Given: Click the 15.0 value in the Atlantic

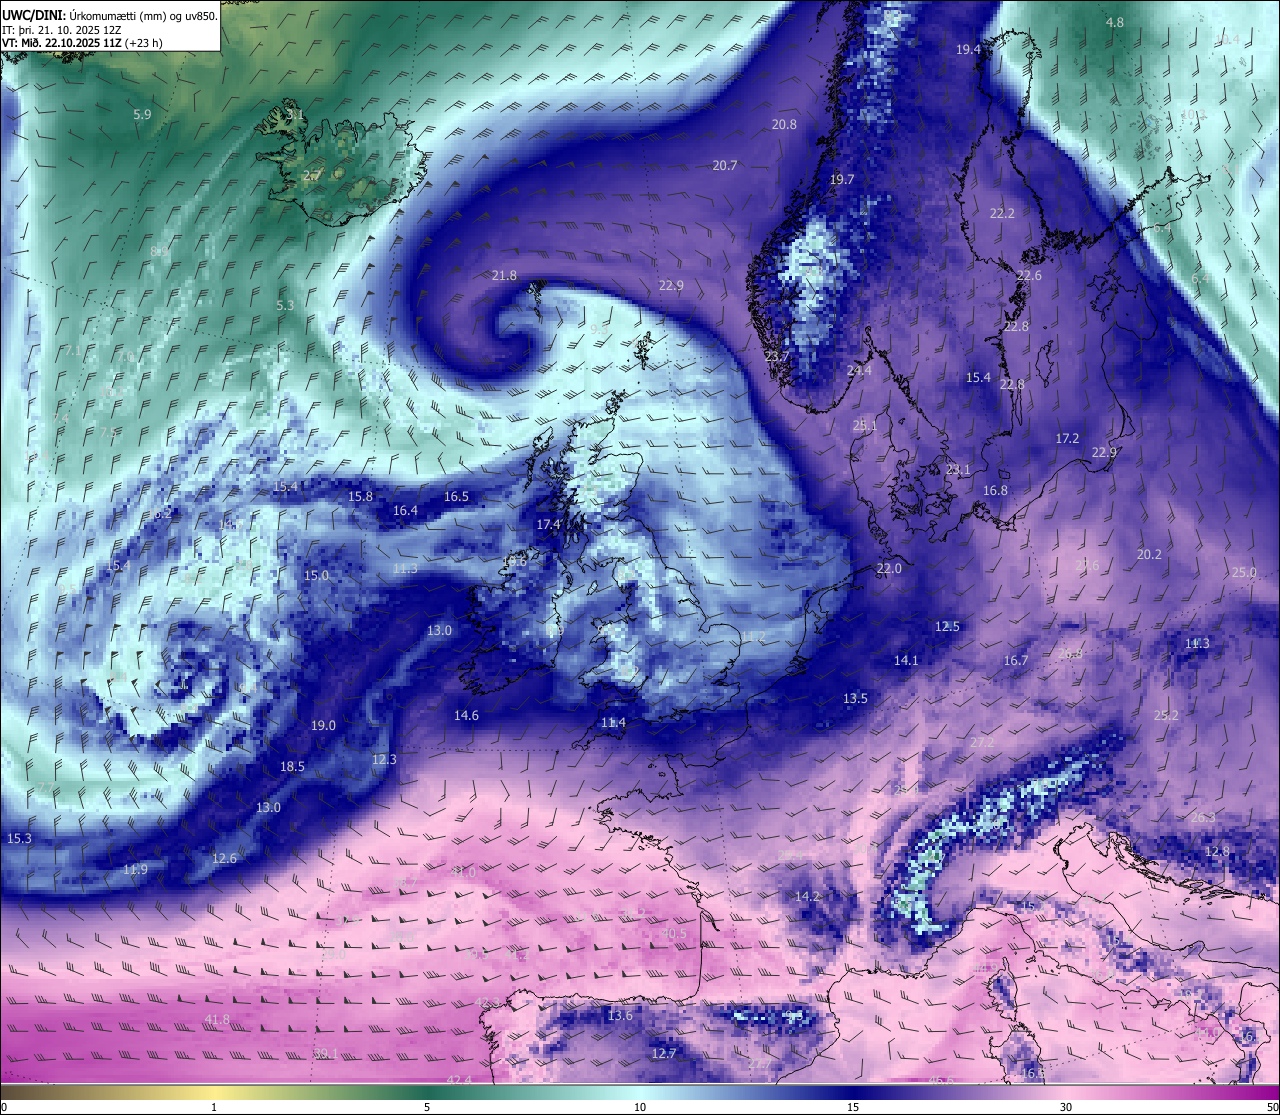Looking at the screenshot, I should (316, 575).
